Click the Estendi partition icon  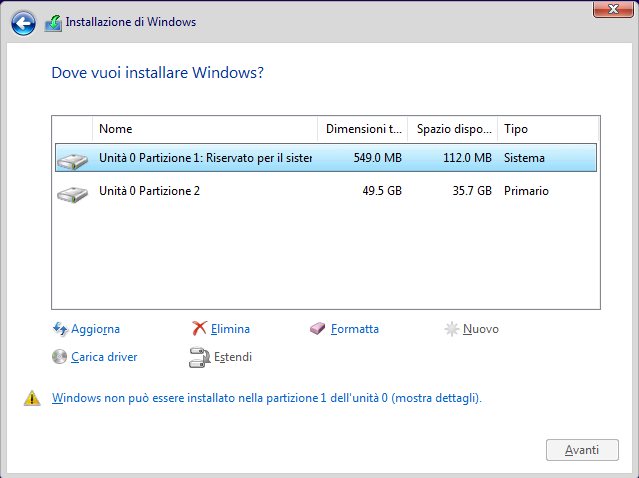tap(198, 357)
